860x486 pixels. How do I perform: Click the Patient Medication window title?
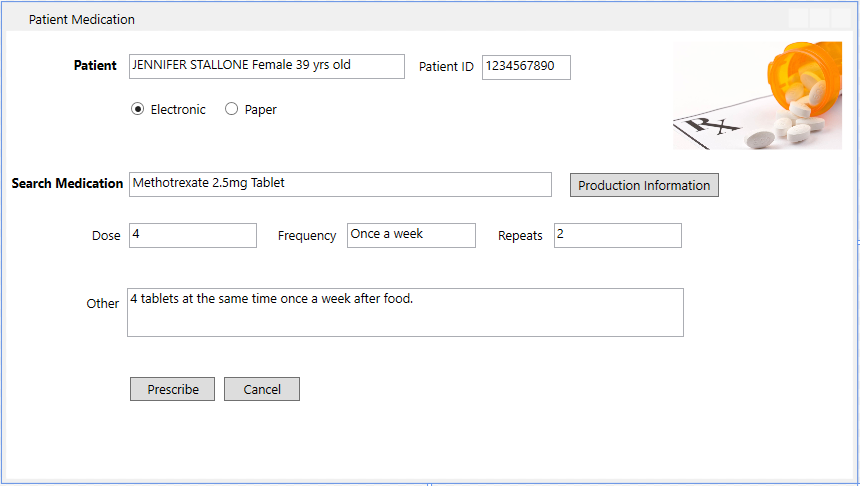(82, 19)
